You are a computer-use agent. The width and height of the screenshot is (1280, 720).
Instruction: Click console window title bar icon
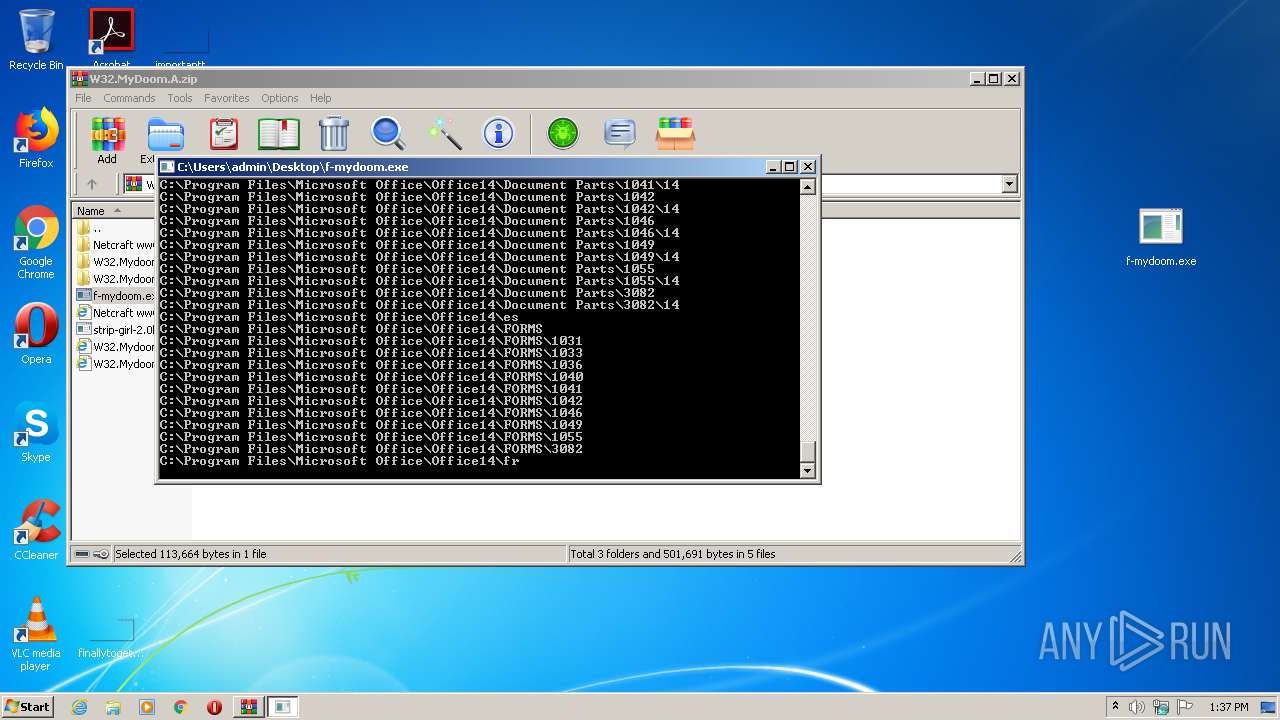click(167, 167)
